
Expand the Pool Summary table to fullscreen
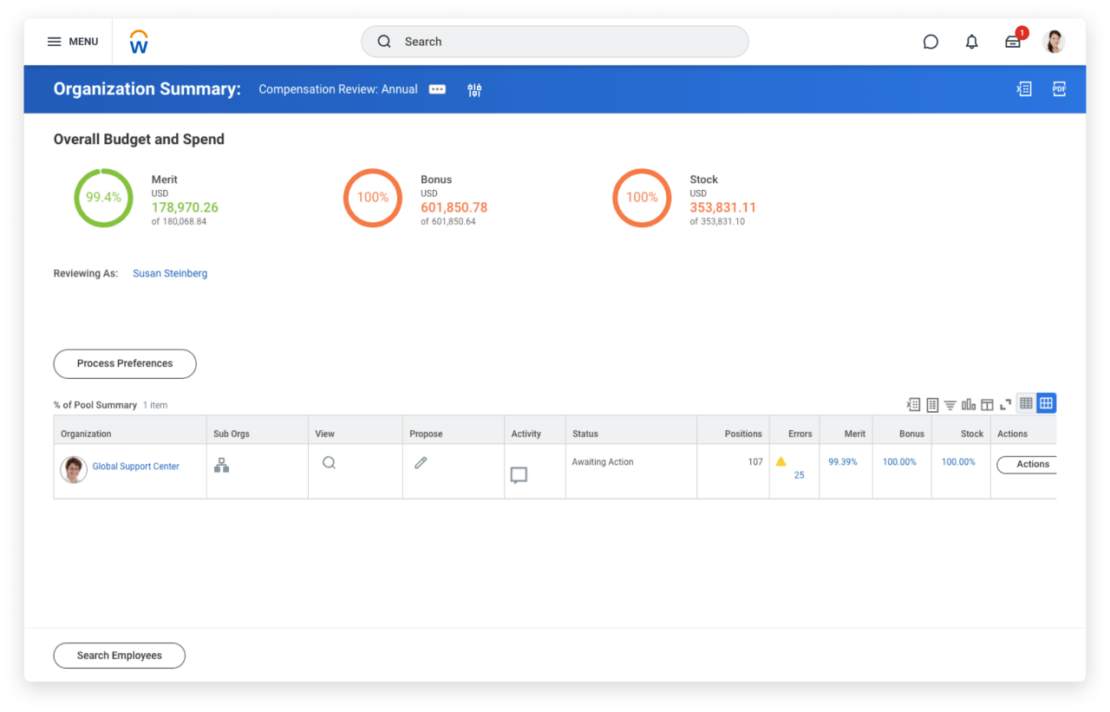tap(1005, 404)
